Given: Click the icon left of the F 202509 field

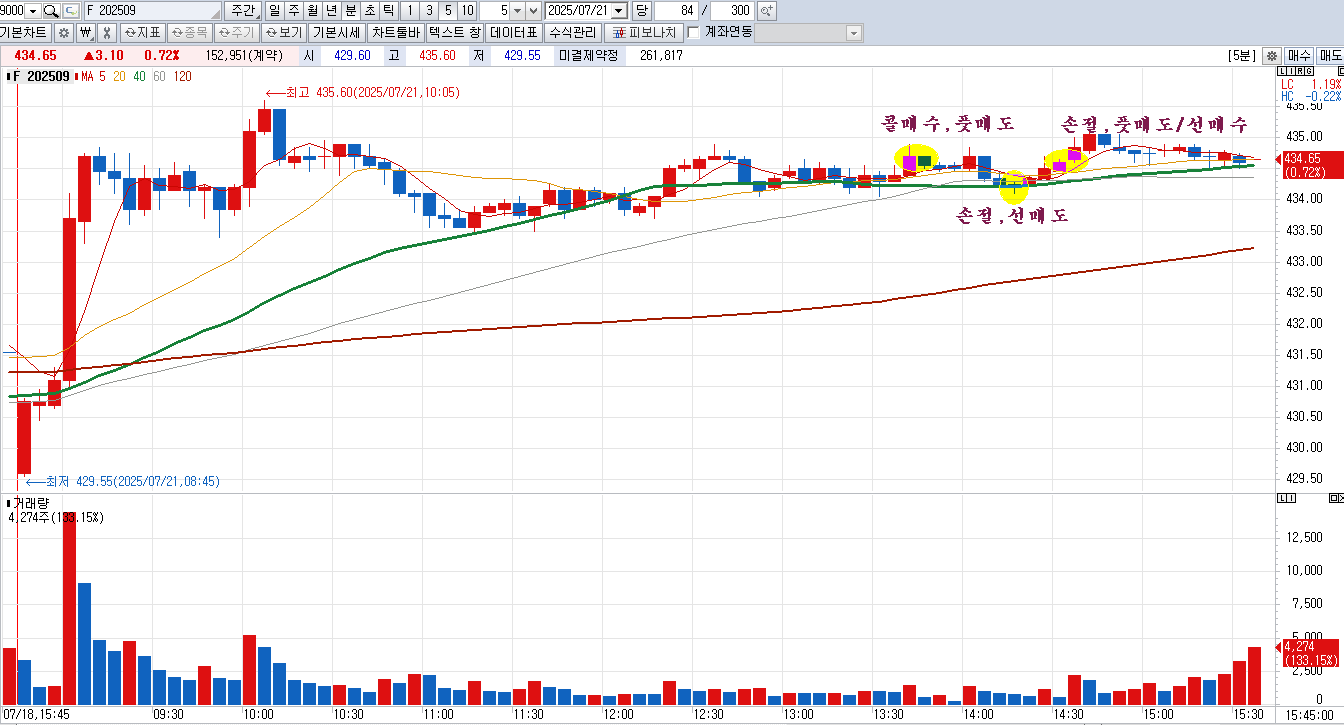Looking at the screenshot, I should (x=73, y=11).
